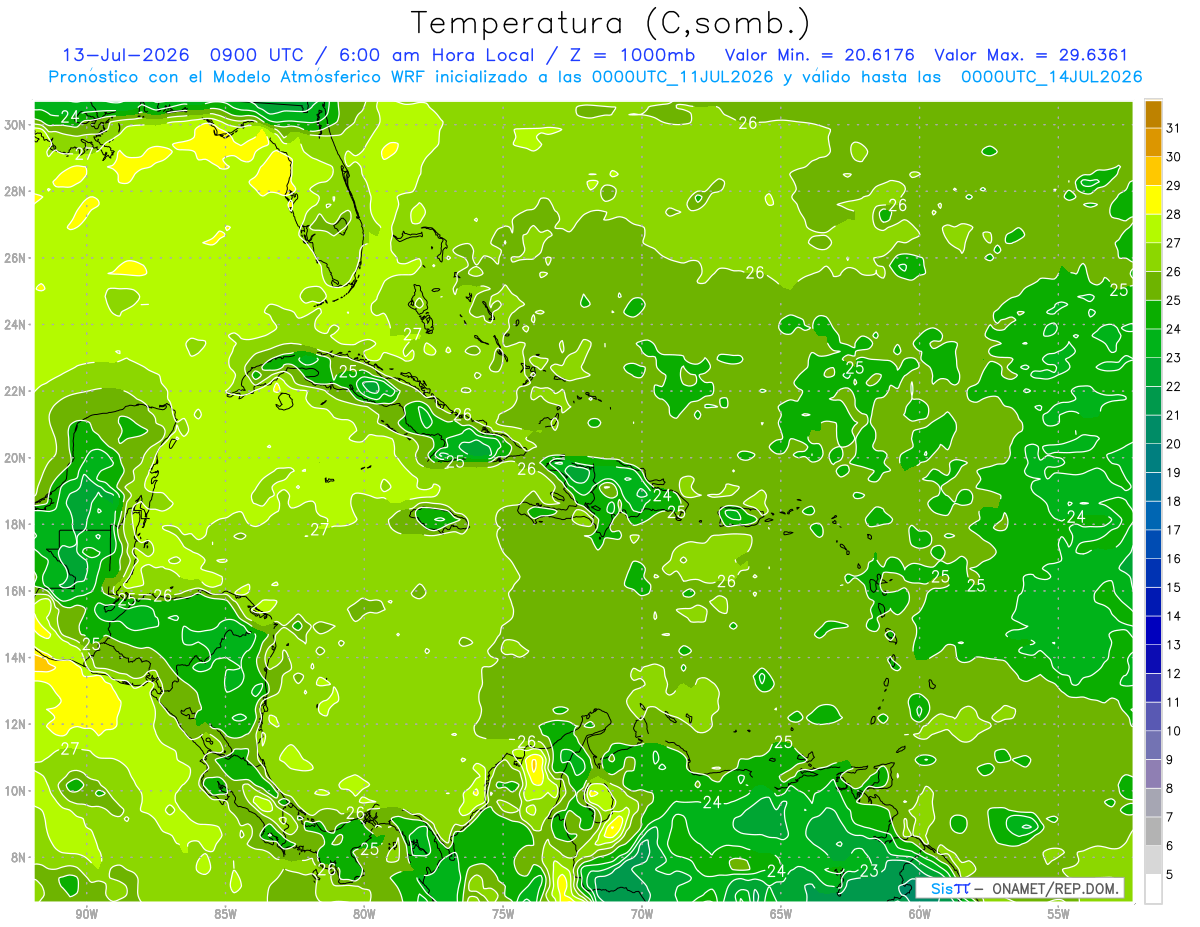Viewport: 1200px width, 927px height.
Task: Click the blue swatch between 15 and 16
Action: (x=1153, y=573)
